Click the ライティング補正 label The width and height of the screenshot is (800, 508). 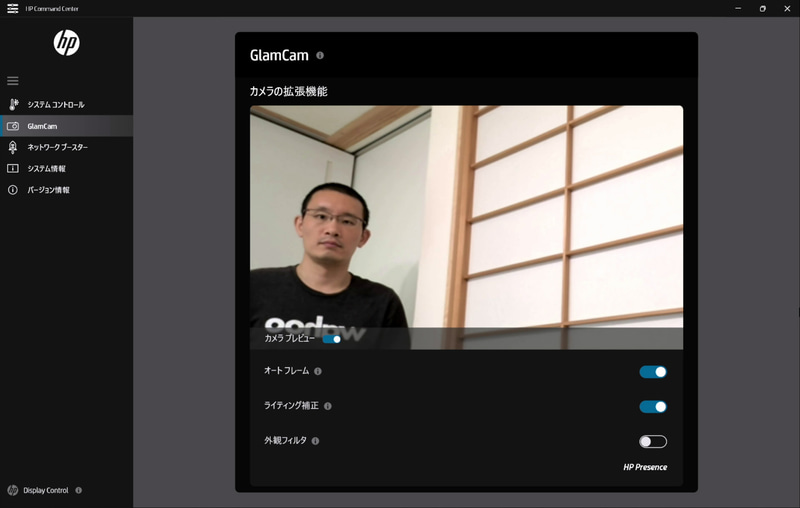point(291,405)
